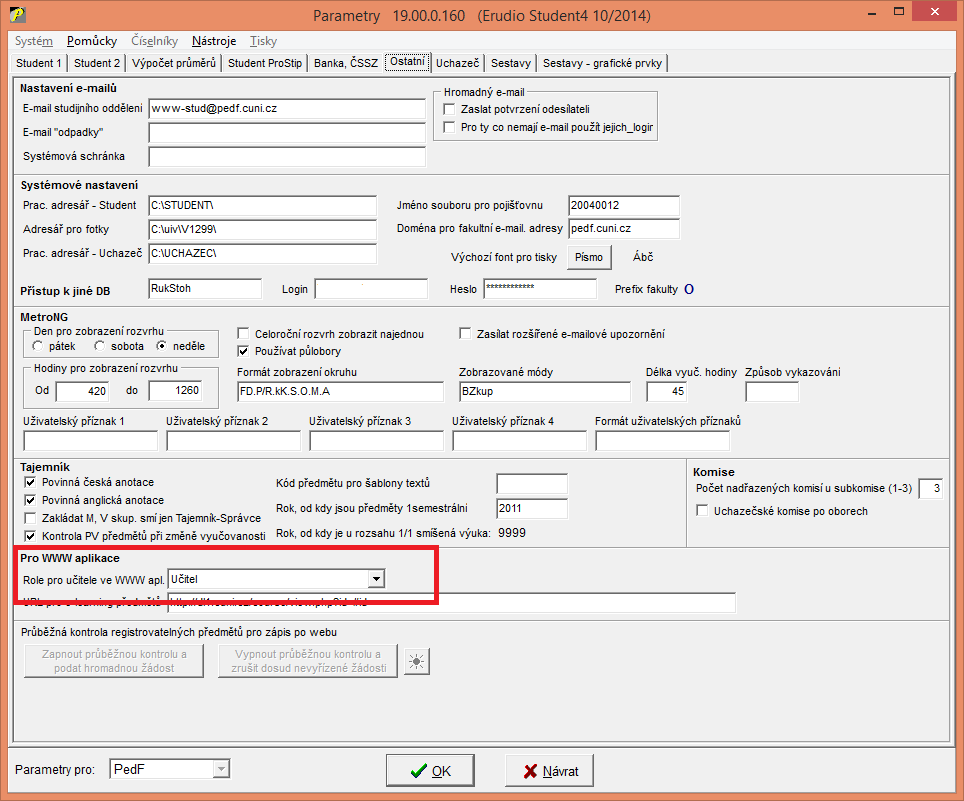964x801 pixels.
Task: Click the sun icon button
Action: (416, 660)
